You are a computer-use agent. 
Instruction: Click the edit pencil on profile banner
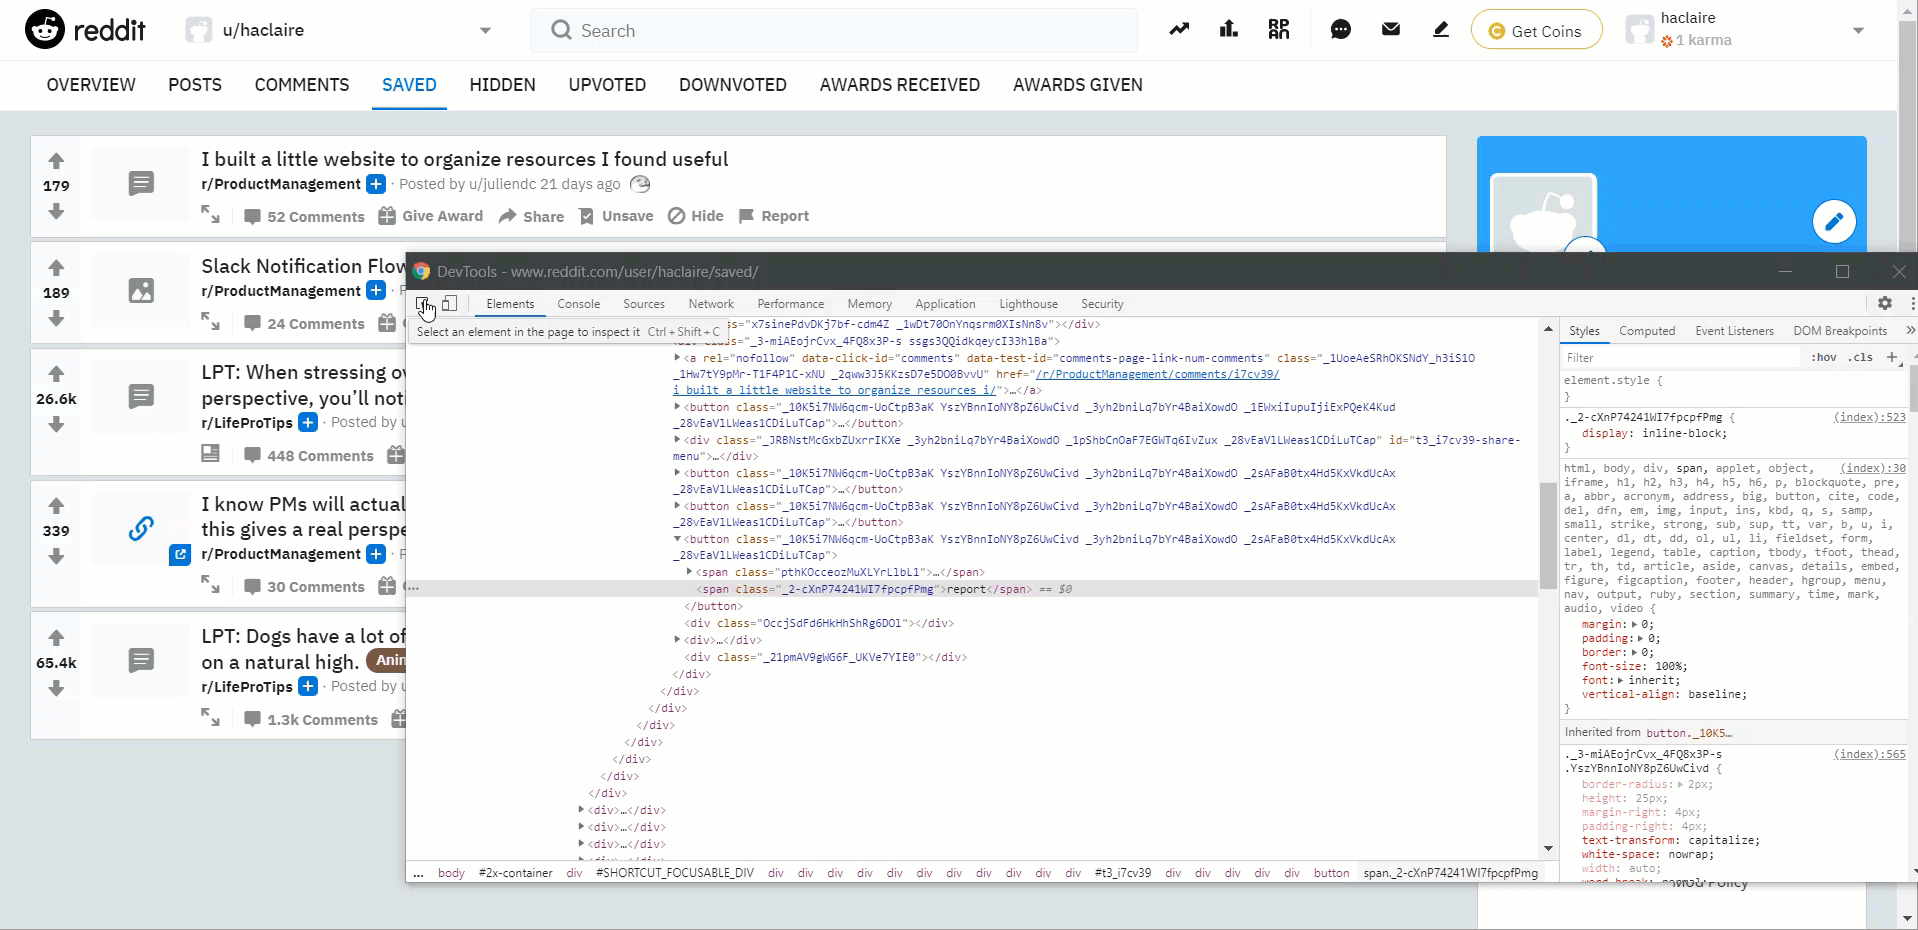1834,222
